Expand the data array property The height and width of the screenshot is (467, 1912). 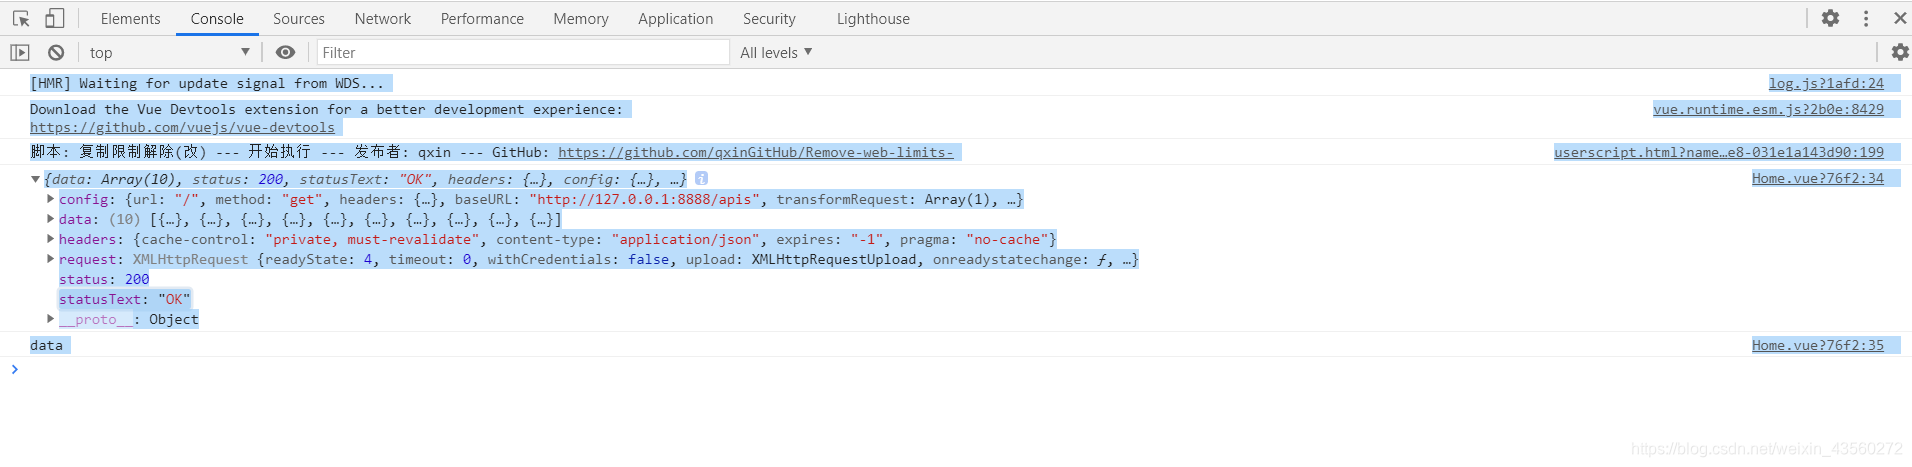(50, 219)
